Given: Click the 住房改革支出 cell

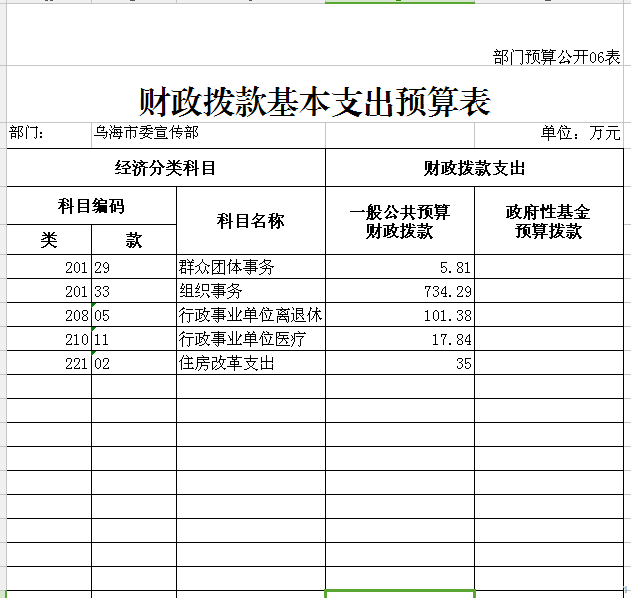Looking at the screenshot, I should 251,363.
